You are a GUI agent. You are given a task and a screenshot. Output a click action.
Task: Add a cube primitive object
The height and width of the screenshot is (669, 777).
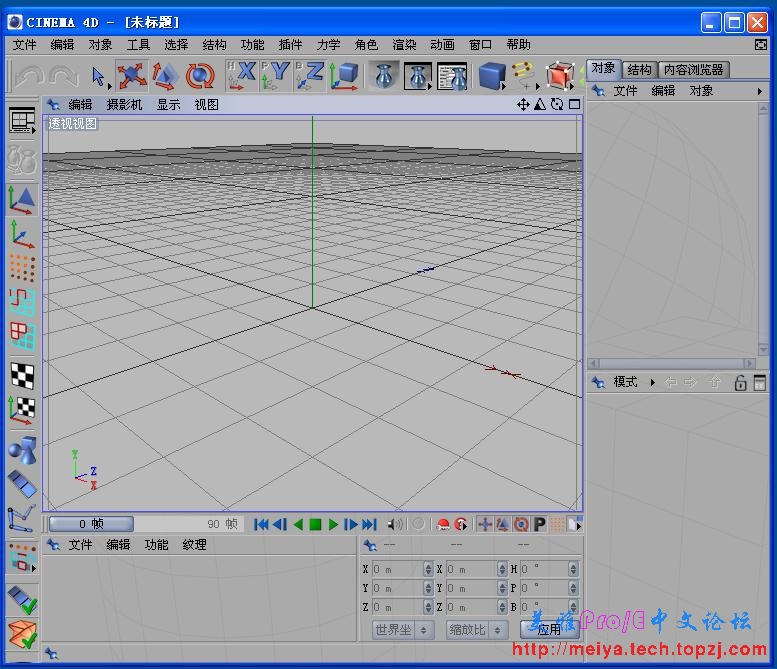click(x=492, y=76)
